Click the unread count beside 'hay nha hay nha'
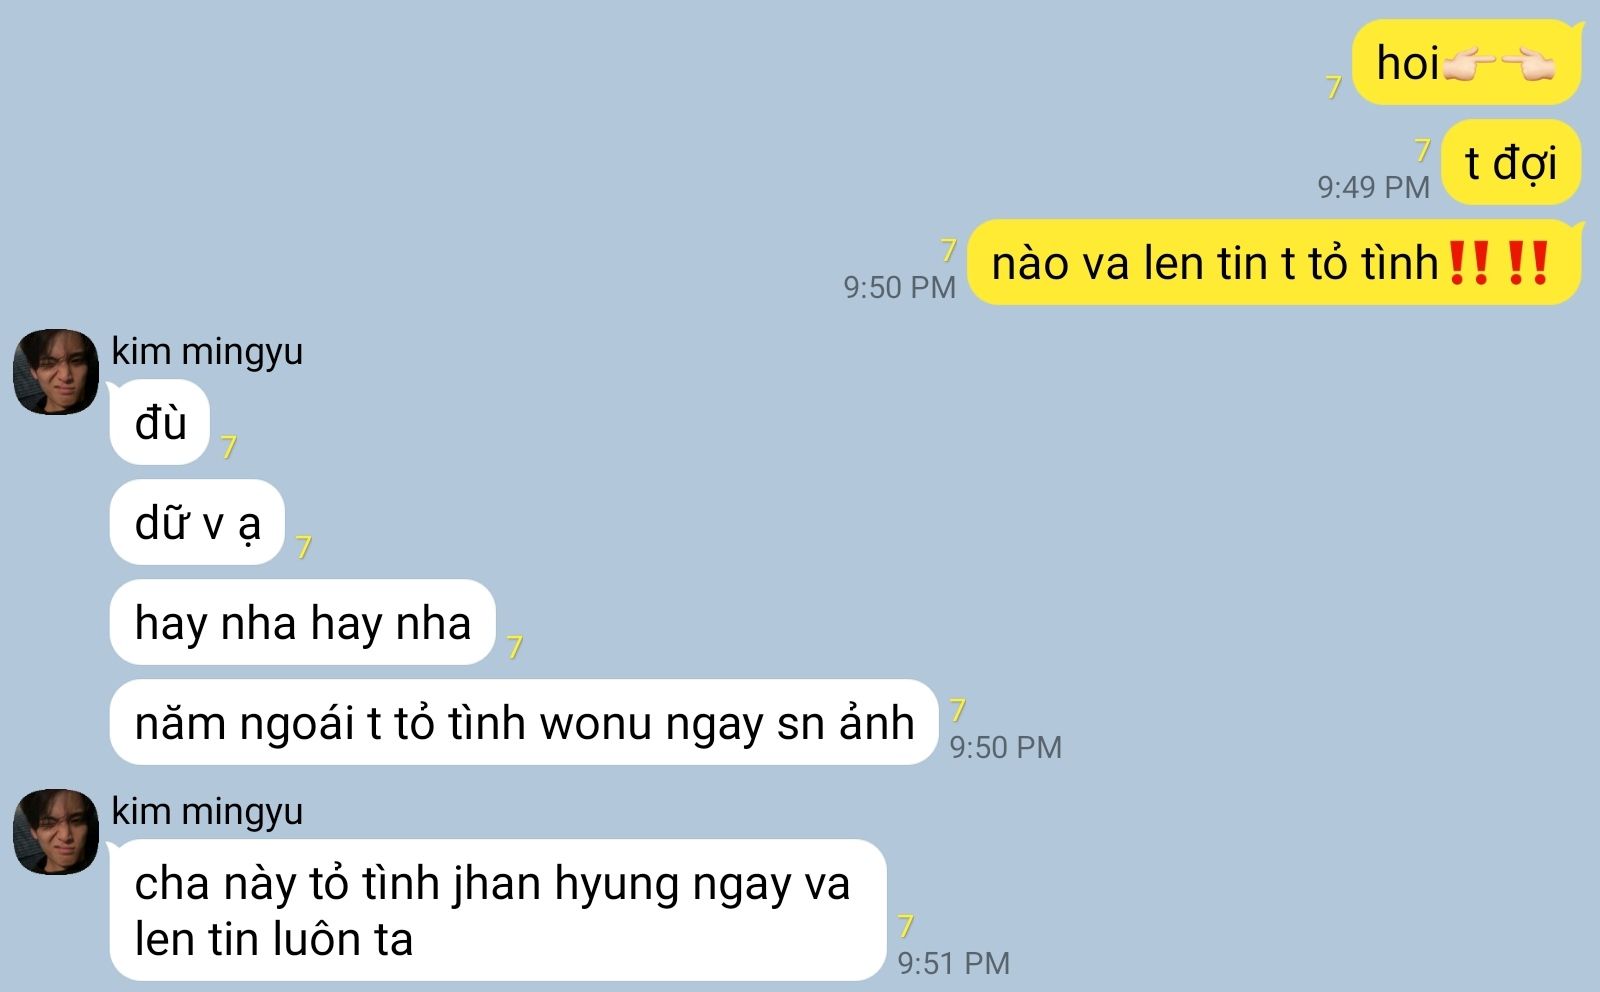1600x992 pixels. click(515, 647)
